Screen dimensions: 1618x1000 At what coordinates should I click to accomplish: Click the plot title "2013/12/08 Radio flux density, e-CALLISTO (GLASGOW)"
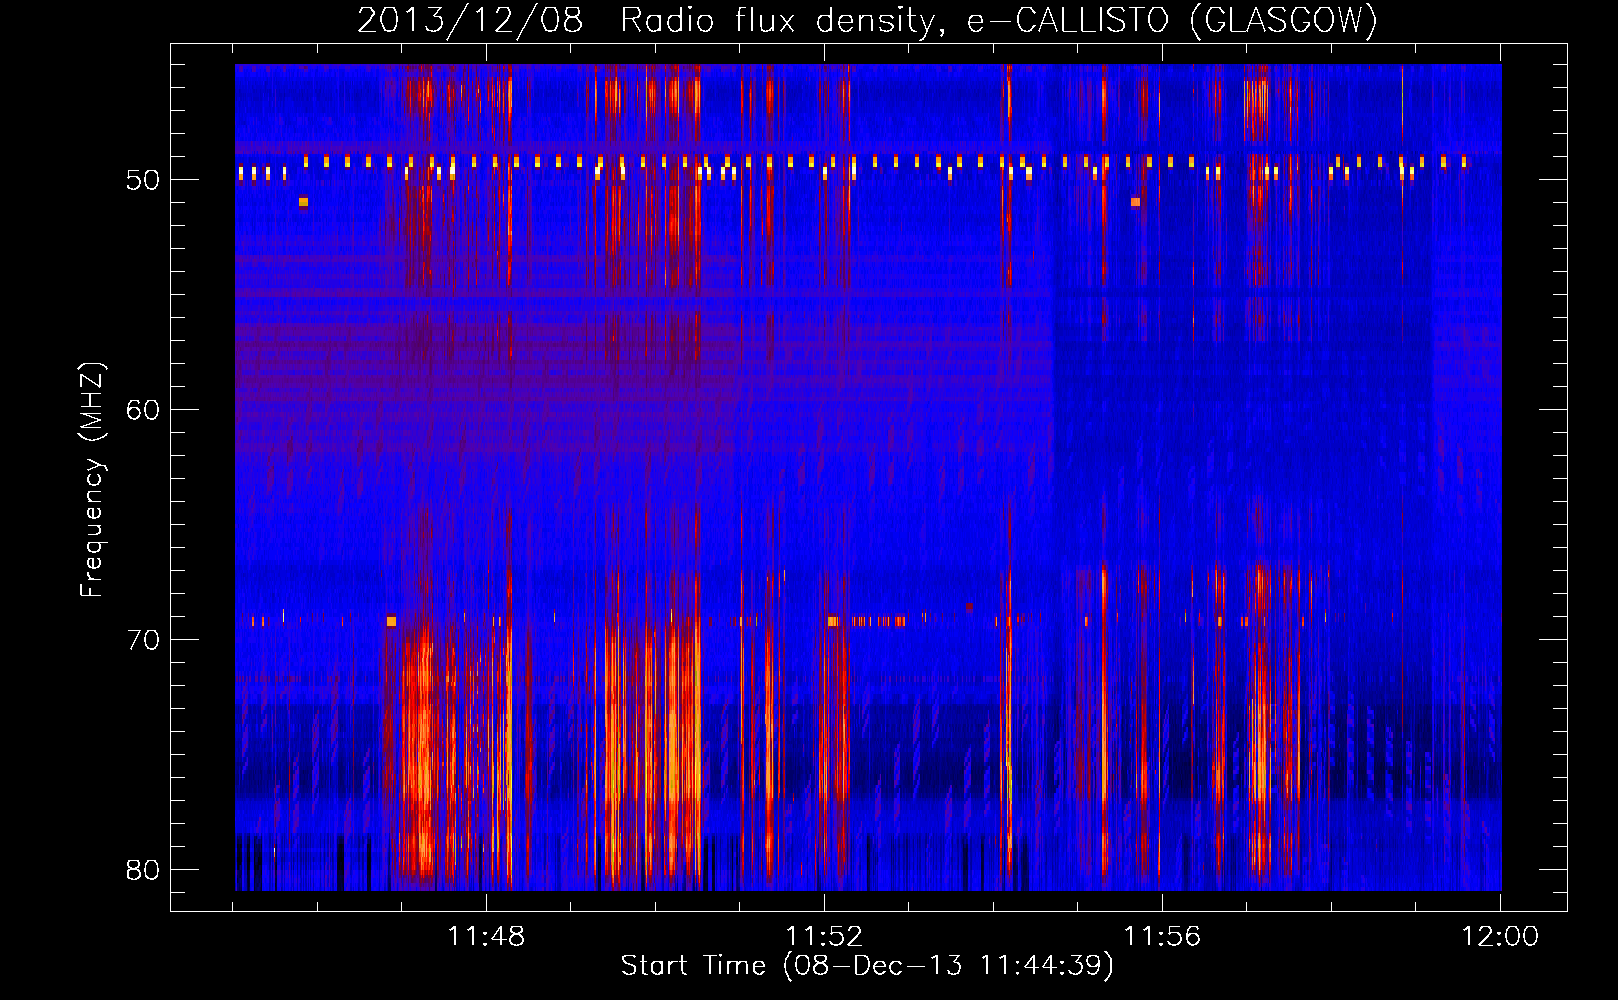click(x=867, y=21)
